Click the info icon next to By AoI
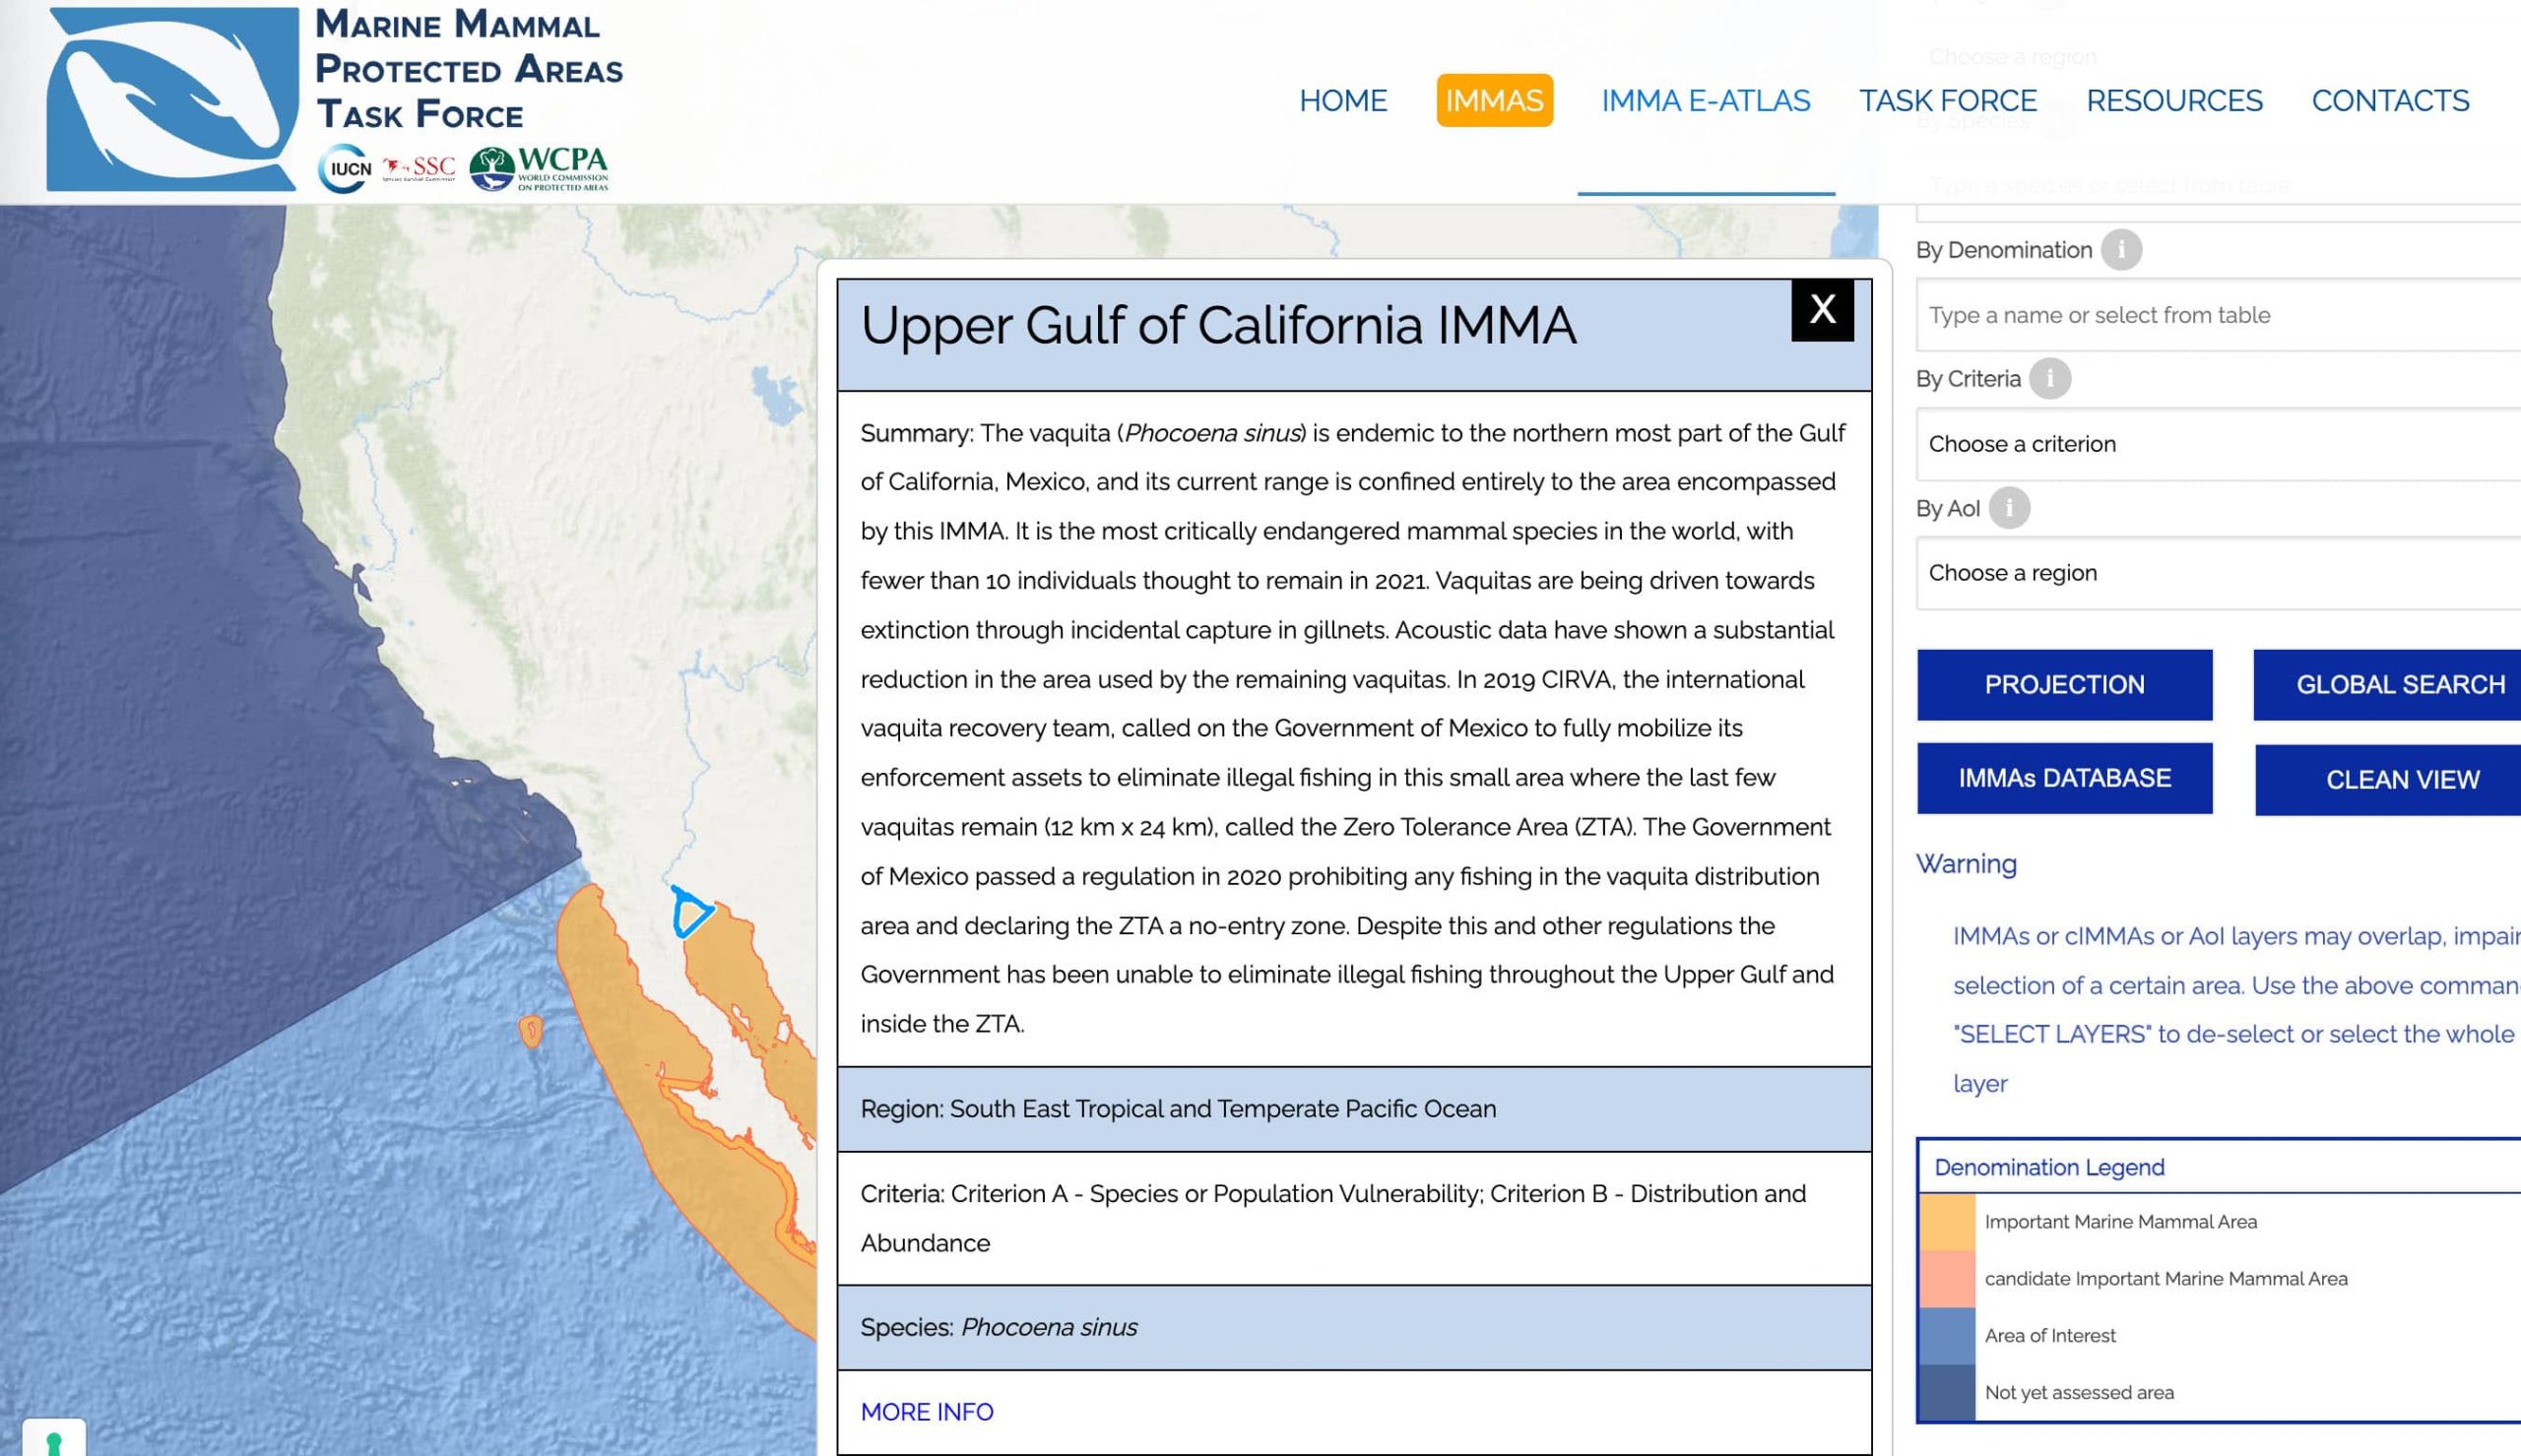Viewport: 2521px width, 1456px height. click(x=2009, y=508)
